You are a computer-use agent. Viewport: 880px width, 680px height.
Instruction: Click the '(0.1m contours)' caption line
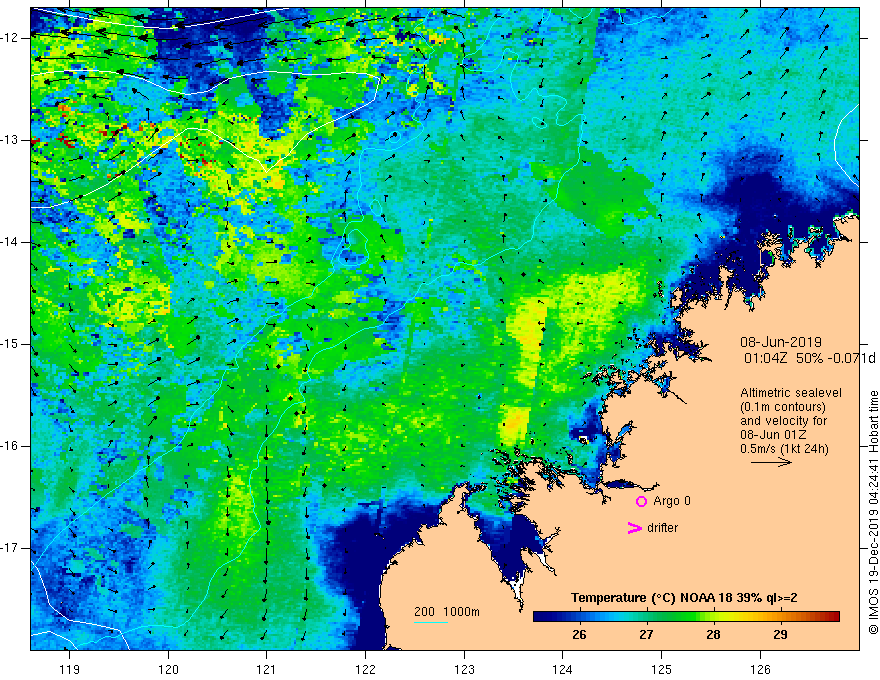(x=782, y=407)
